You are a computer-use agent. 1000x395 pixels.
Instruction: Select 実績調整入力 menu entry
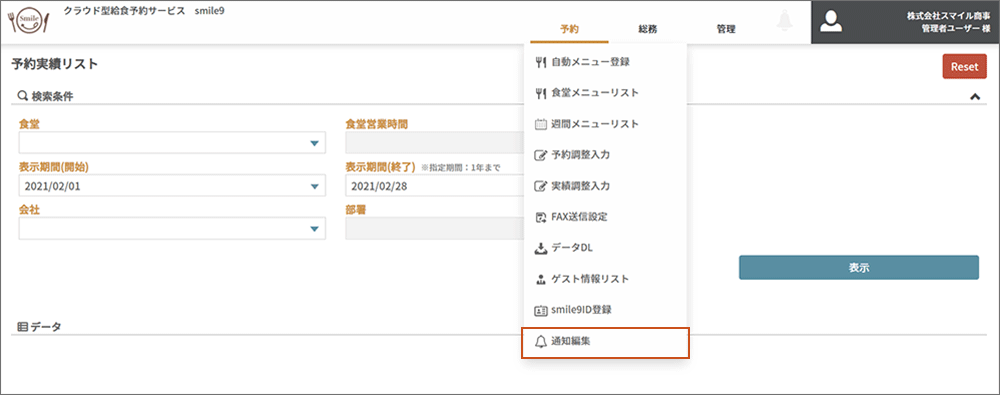pos(605,186)
